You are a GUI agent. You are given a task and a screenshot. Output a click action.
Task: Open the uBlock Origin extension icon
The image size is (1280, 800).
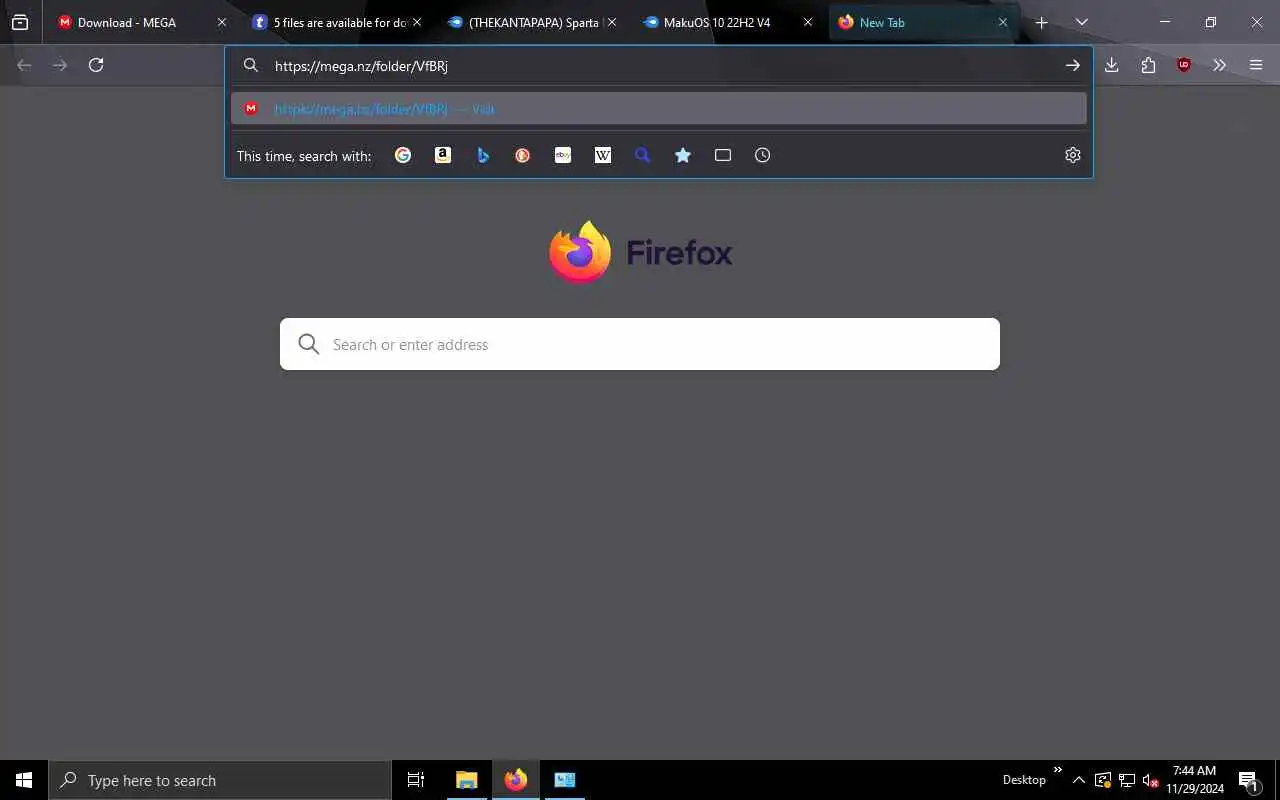[x=1184, y=65]
